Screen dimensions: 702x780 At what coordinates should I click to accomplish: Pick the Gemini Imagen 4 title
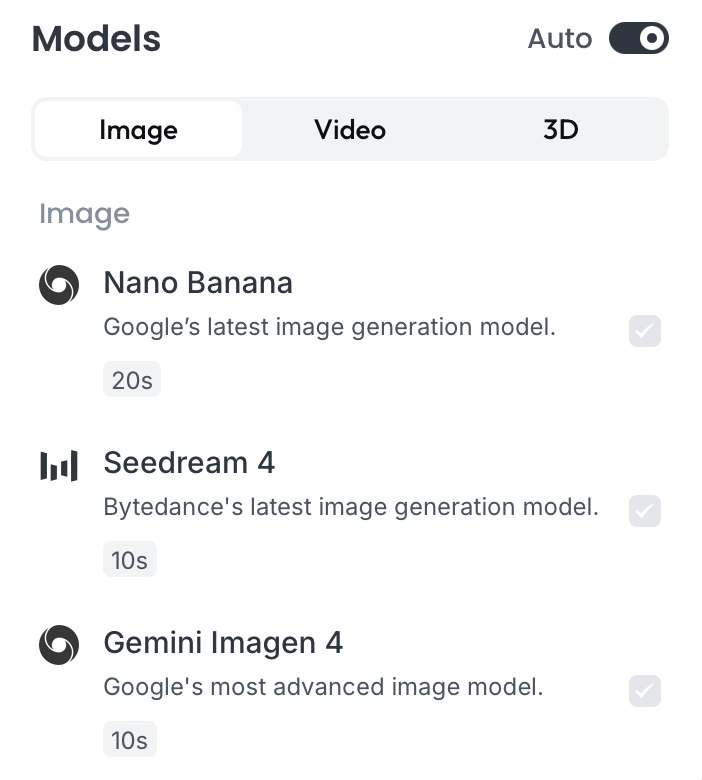coord(223,643)
